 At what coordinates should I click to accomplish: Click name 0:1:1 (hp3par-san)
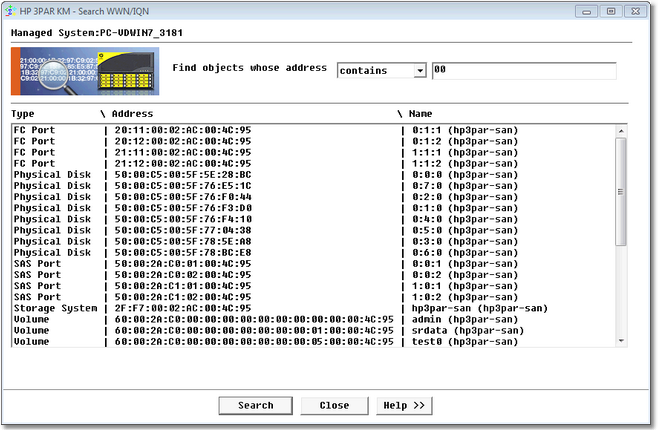click(x=465, y=130)
